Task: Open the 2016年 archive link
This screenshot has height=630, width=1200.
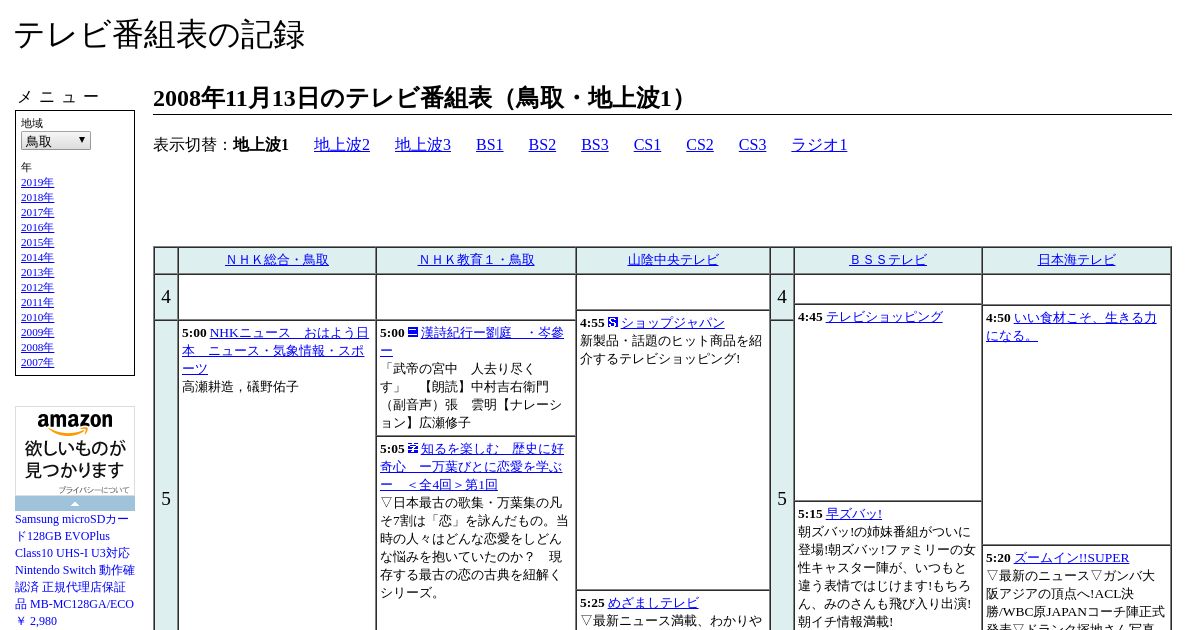Action: [37, 227]
